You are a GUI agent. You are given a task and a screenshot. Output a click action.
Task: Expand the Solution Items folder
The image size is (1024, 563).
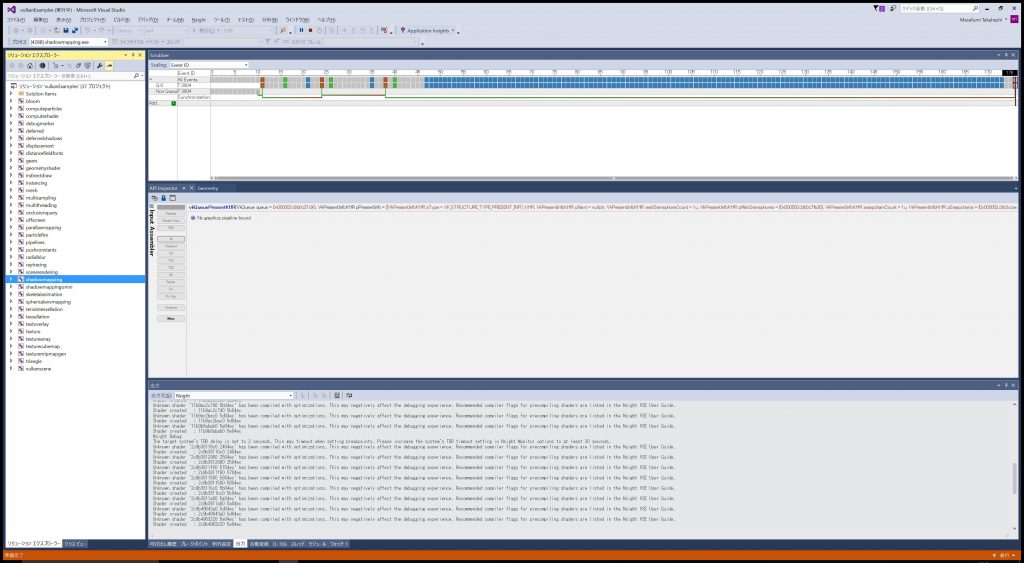11,93
